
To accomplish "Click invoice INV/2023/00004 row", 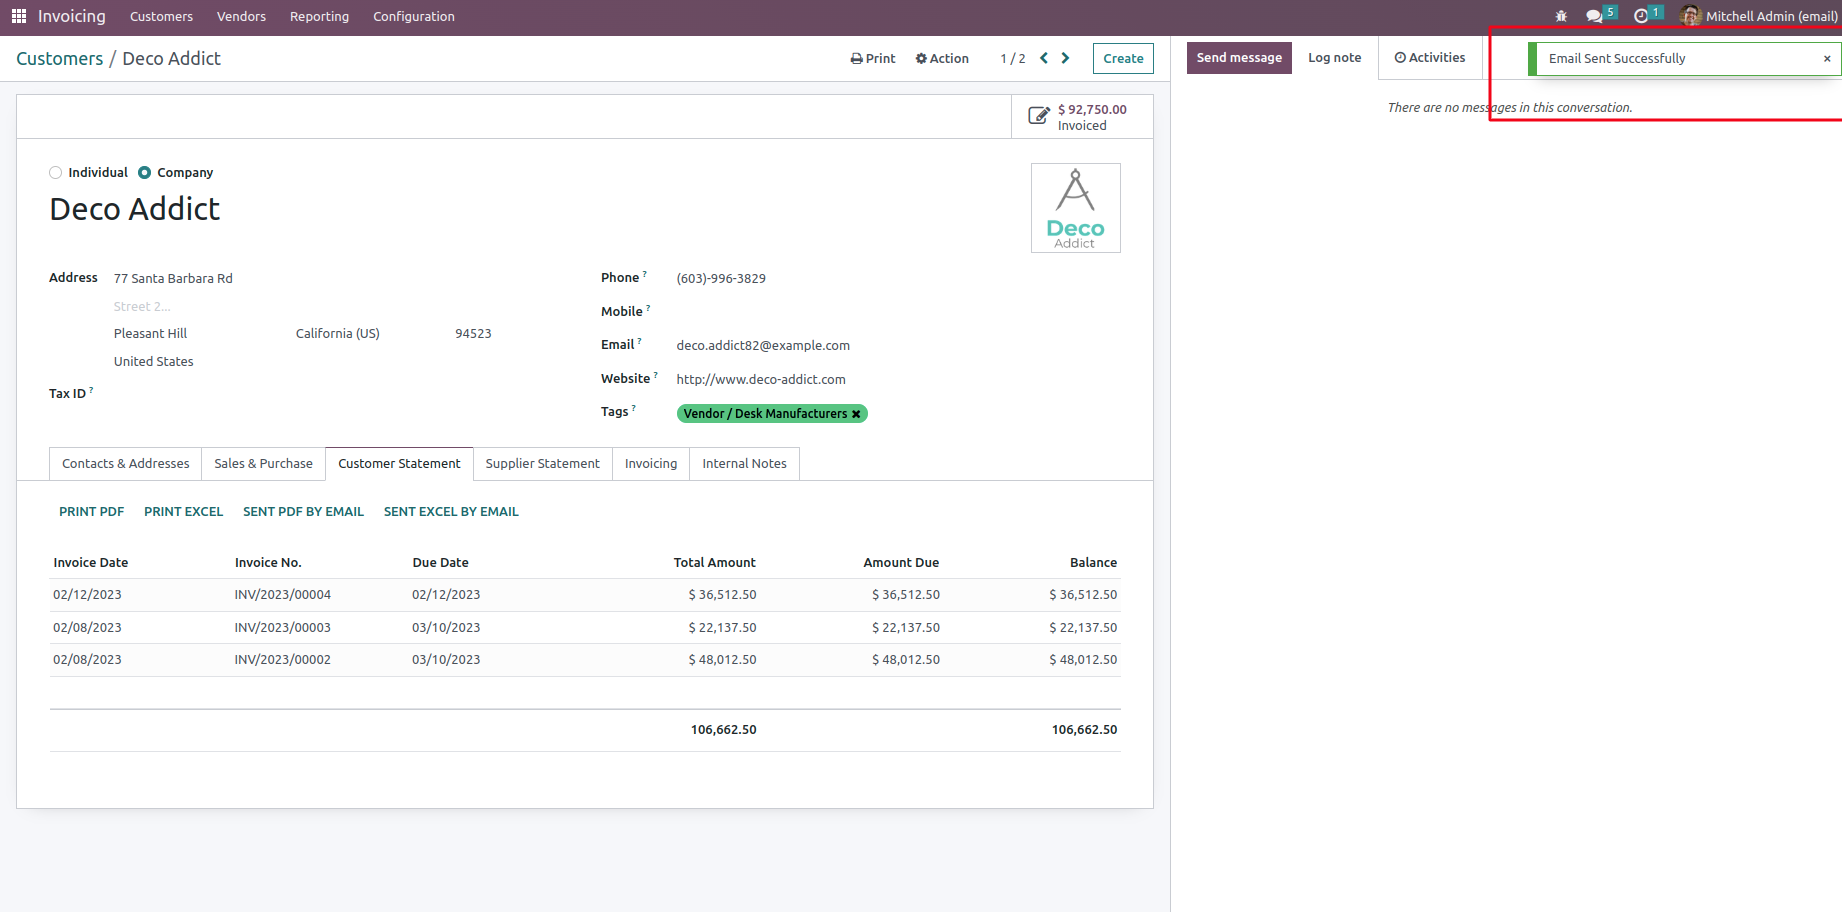I will point(585,595).
